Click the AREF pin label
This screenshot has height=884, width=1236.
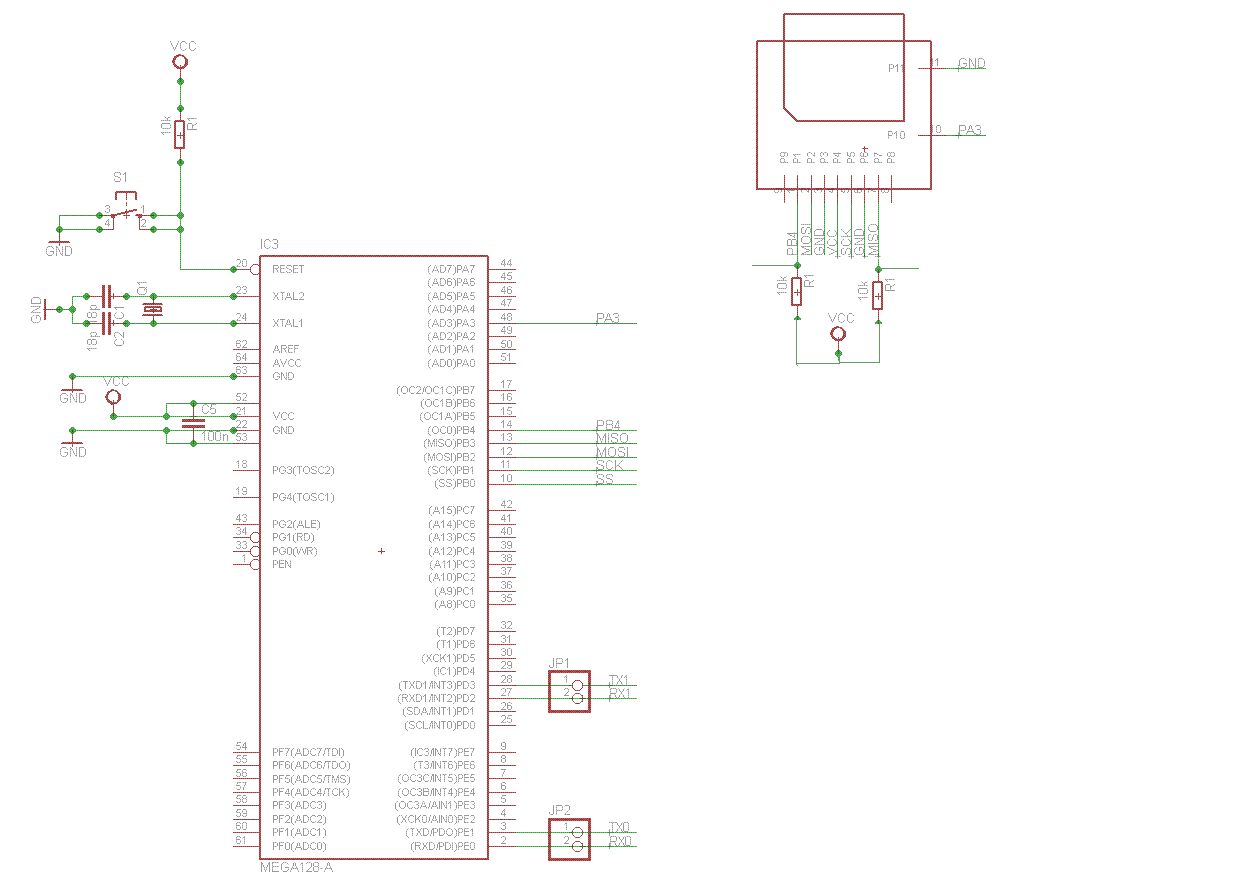[x=285, y=350]
